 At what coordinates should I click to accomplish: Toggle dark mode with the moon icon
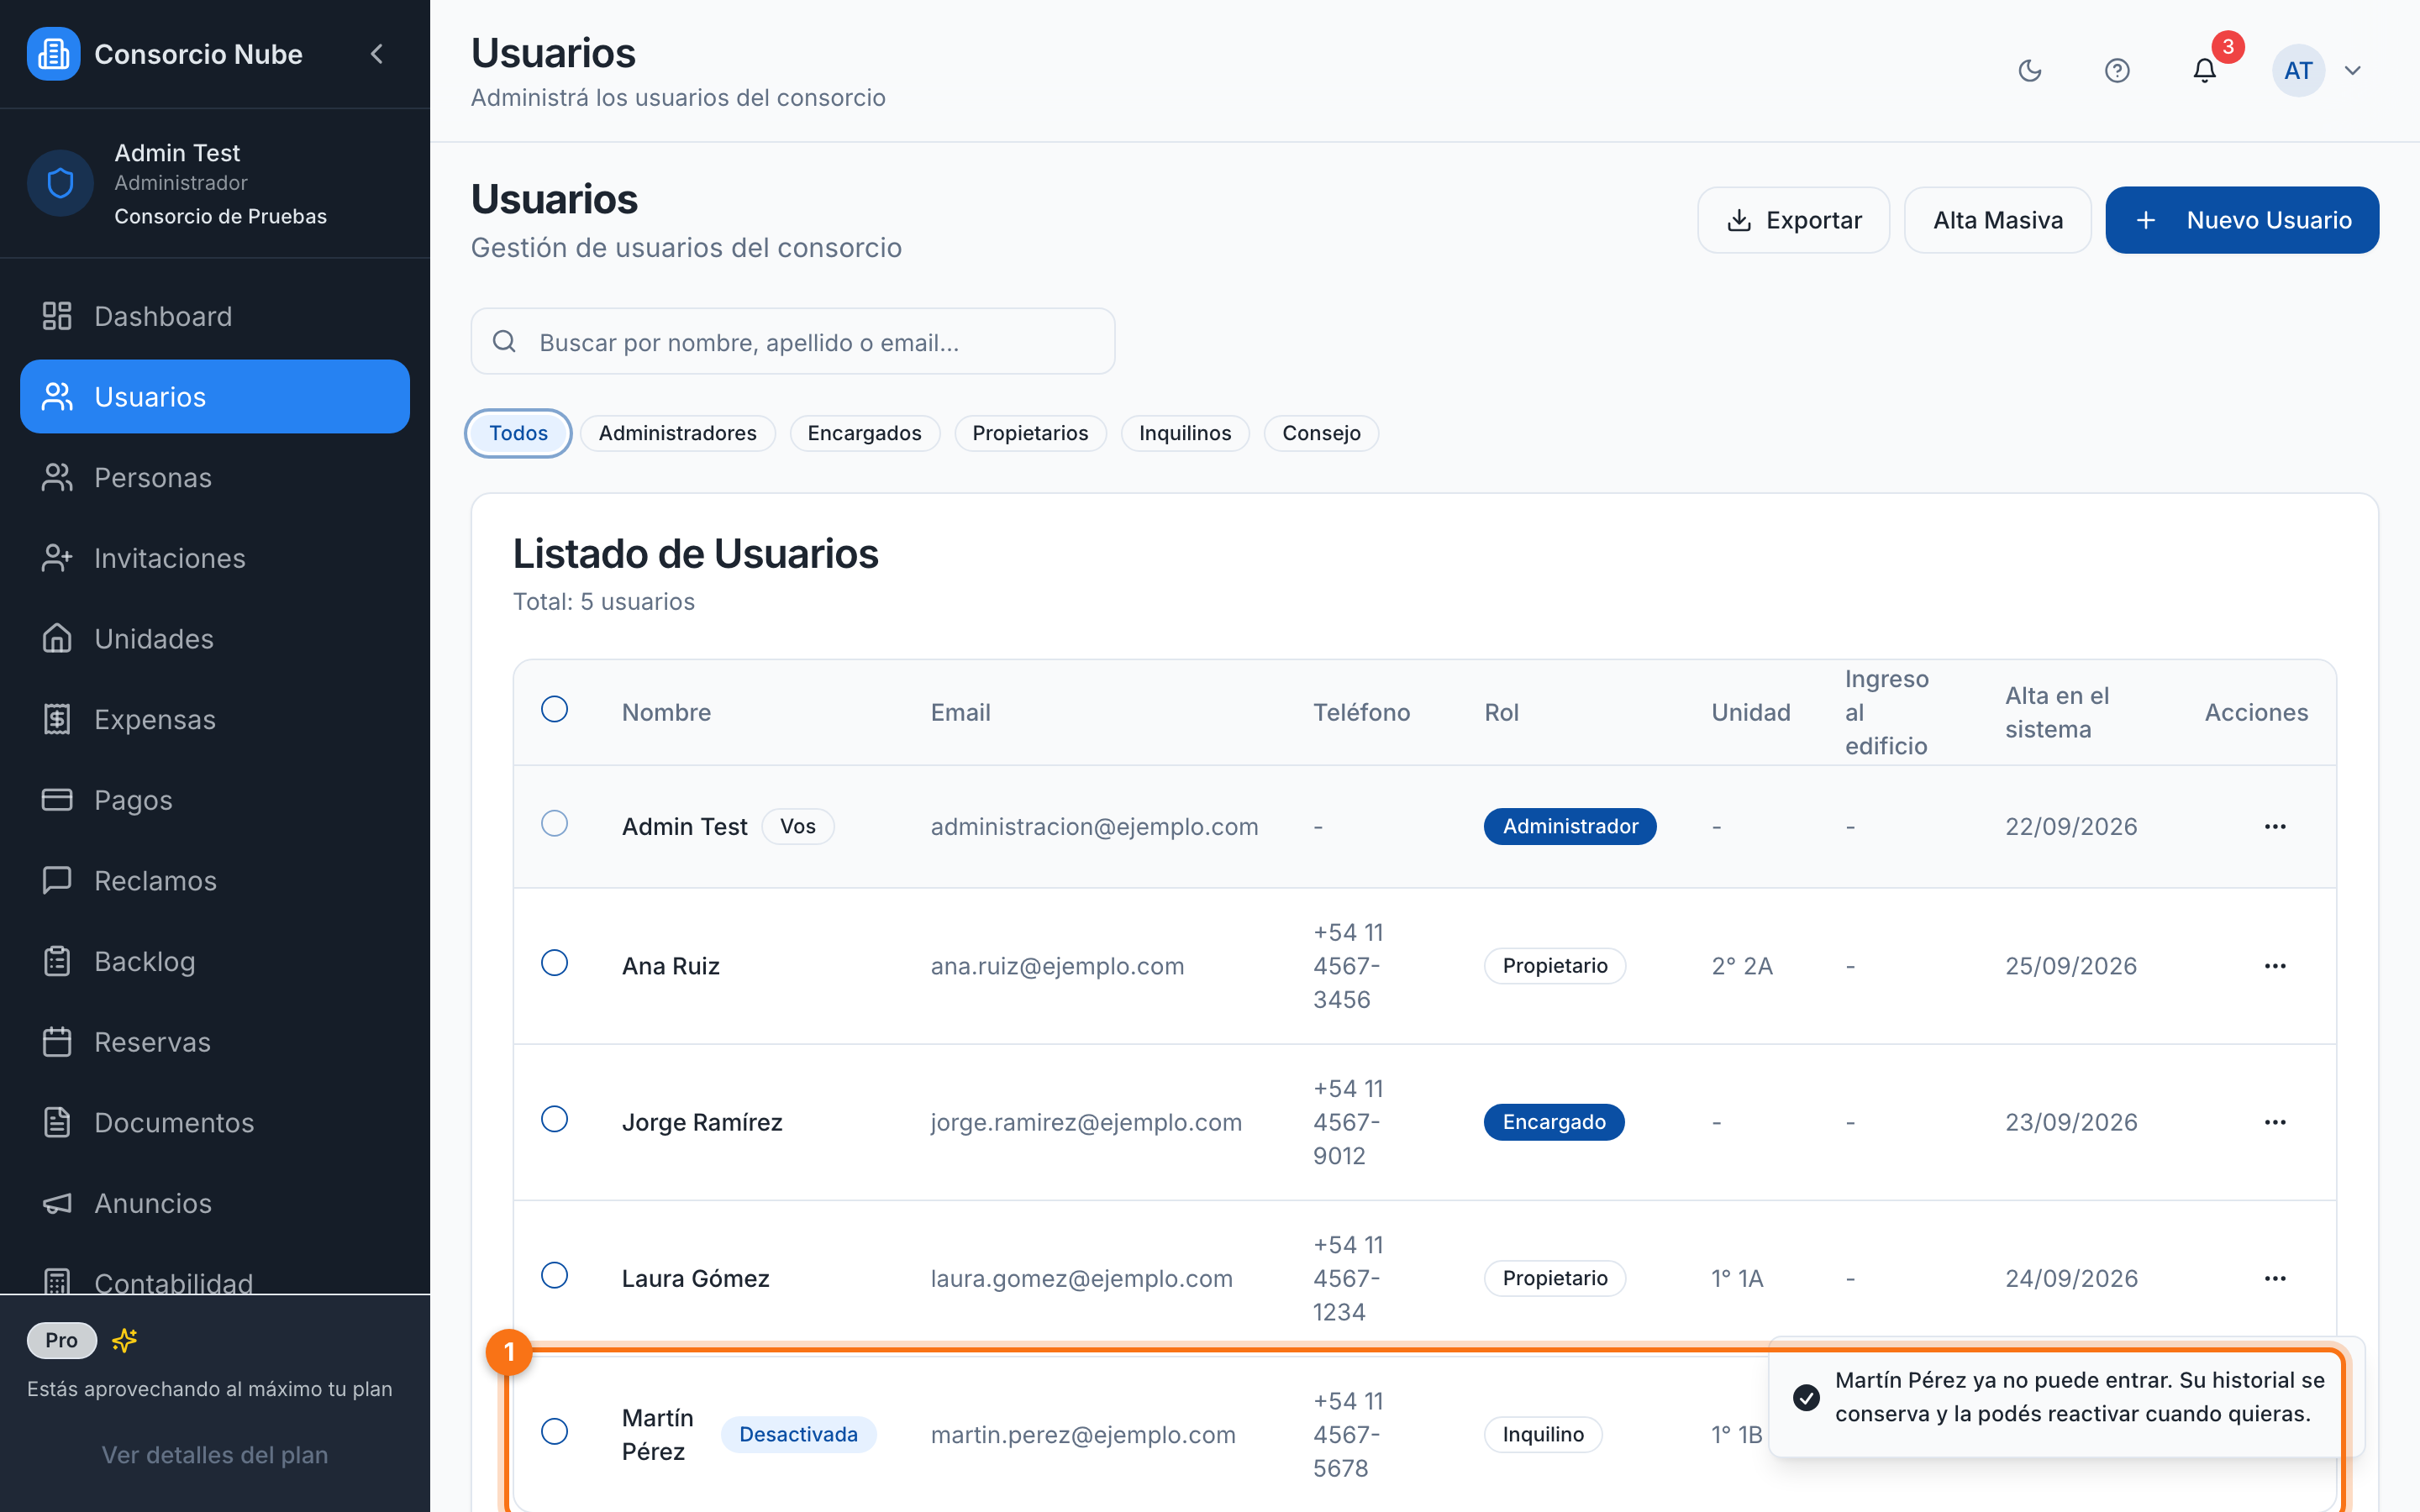[x=2030, y=71]
